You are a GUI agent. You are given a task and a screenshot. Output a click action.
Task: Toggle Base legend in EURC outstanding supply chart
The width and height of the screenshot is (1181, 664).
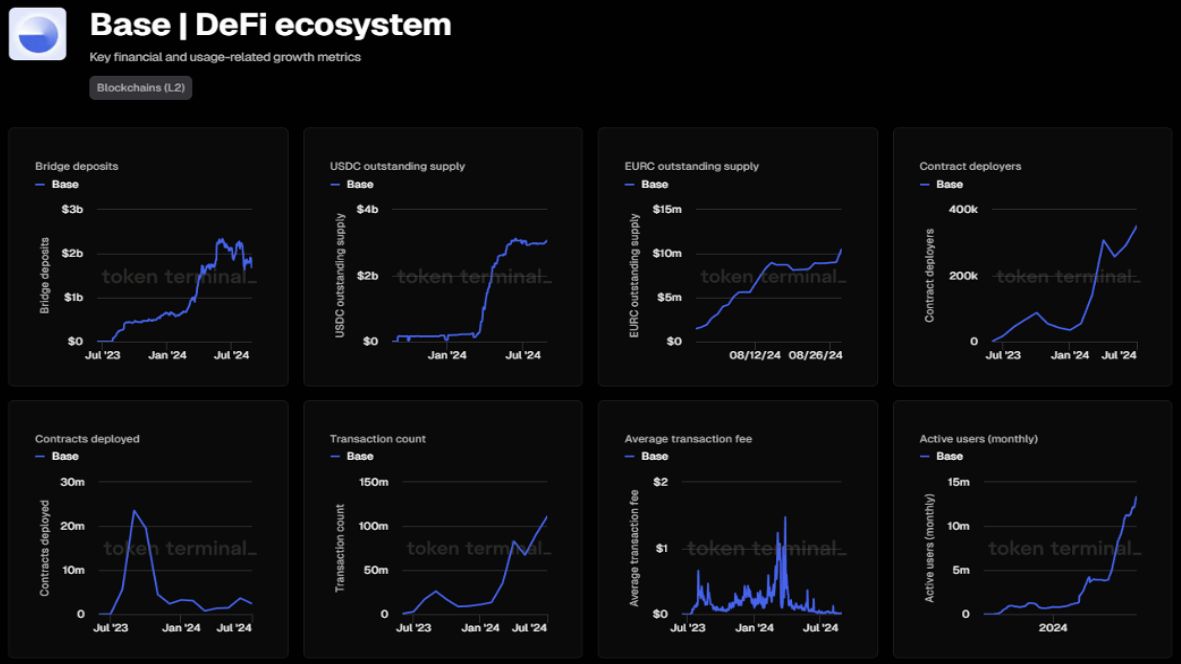(646, 184)
